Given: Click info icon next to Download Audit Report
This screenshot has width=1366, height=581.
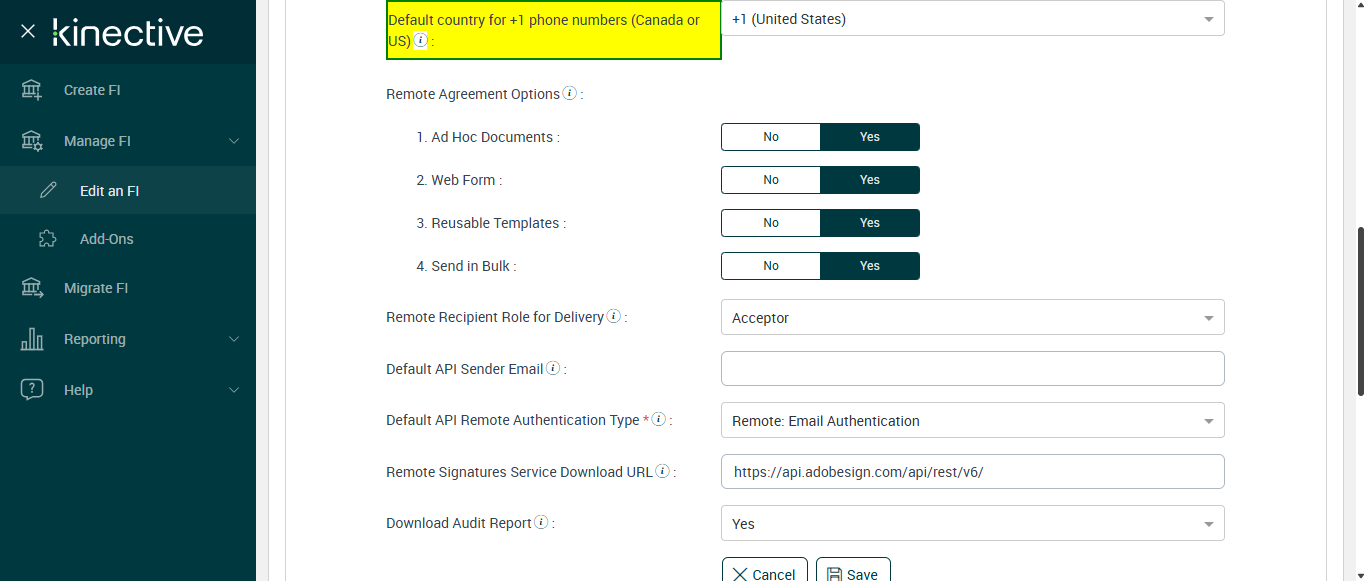Looking at the screenshot, I should coord(541,522).
